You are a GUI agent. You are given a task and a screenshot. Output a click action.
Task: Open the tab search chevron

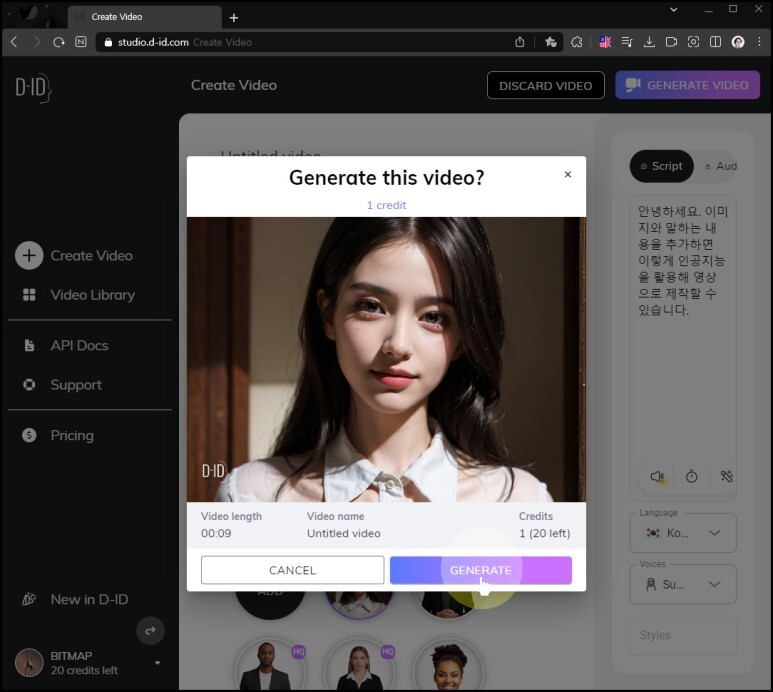pos(673,9)
